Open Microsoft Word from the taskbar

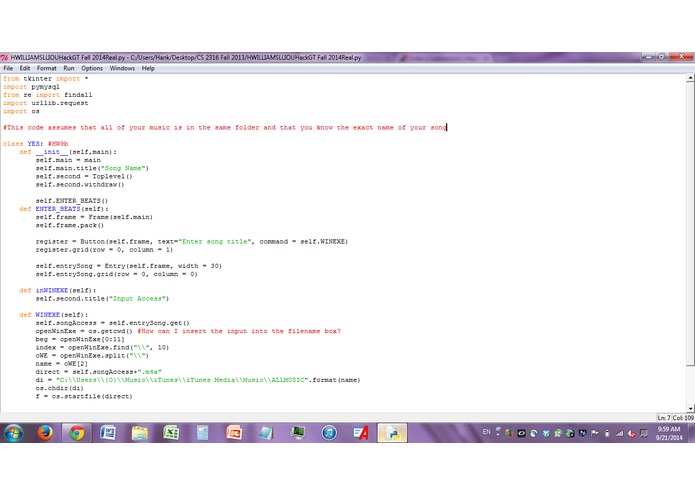(x=108, y=432)
